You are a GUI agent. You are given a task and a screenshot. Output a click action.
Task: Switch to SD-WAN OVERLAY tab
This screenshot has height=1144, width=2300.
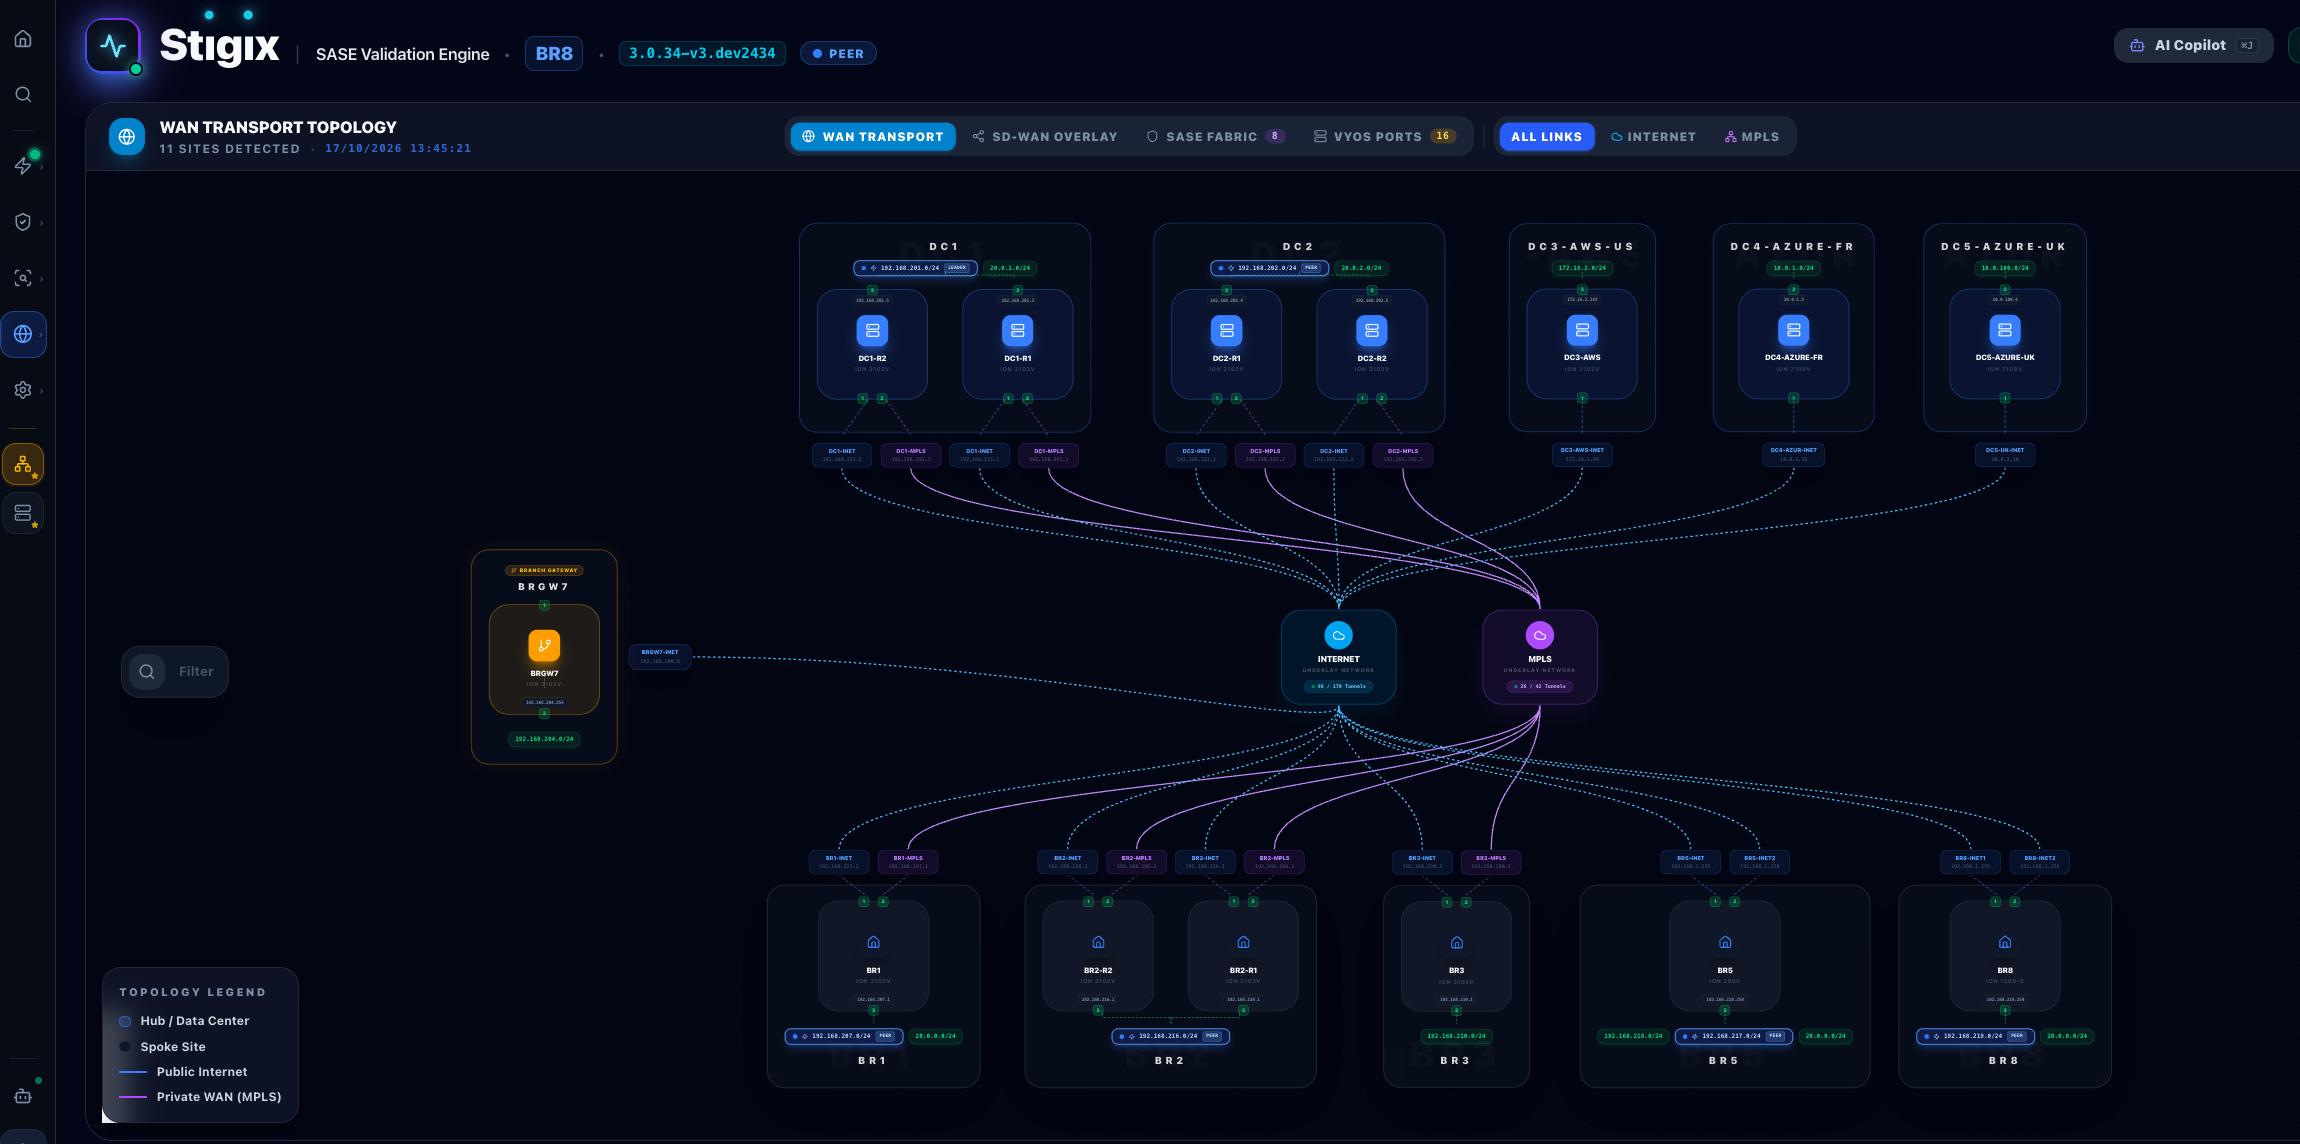click(1045, 136)
